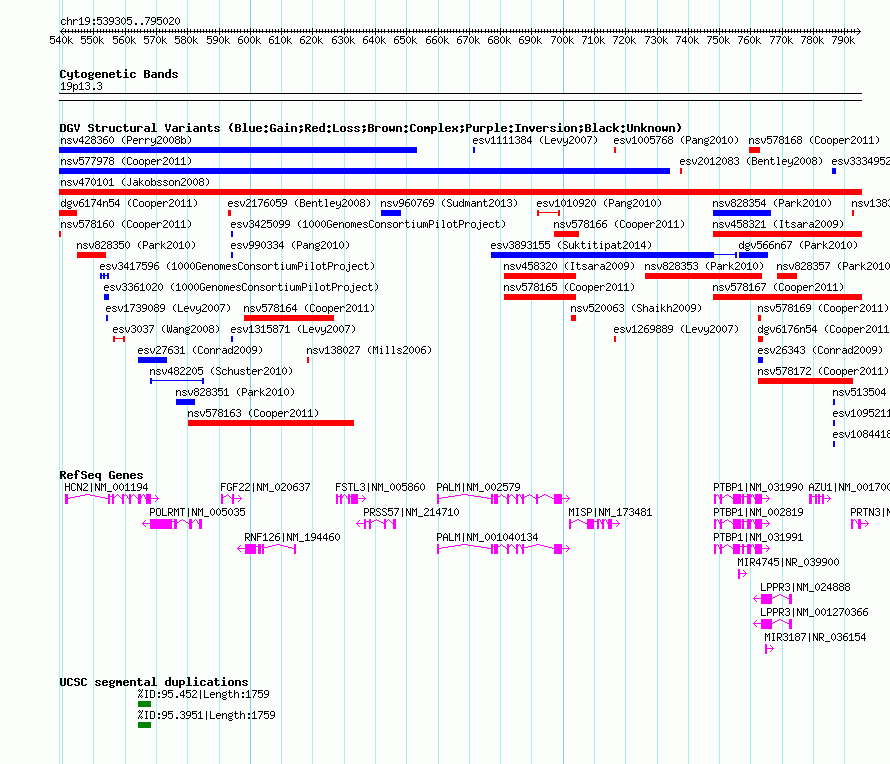Click the red nsv828353 (Park2010) bar
890x764 pixels.
[704, 276]
